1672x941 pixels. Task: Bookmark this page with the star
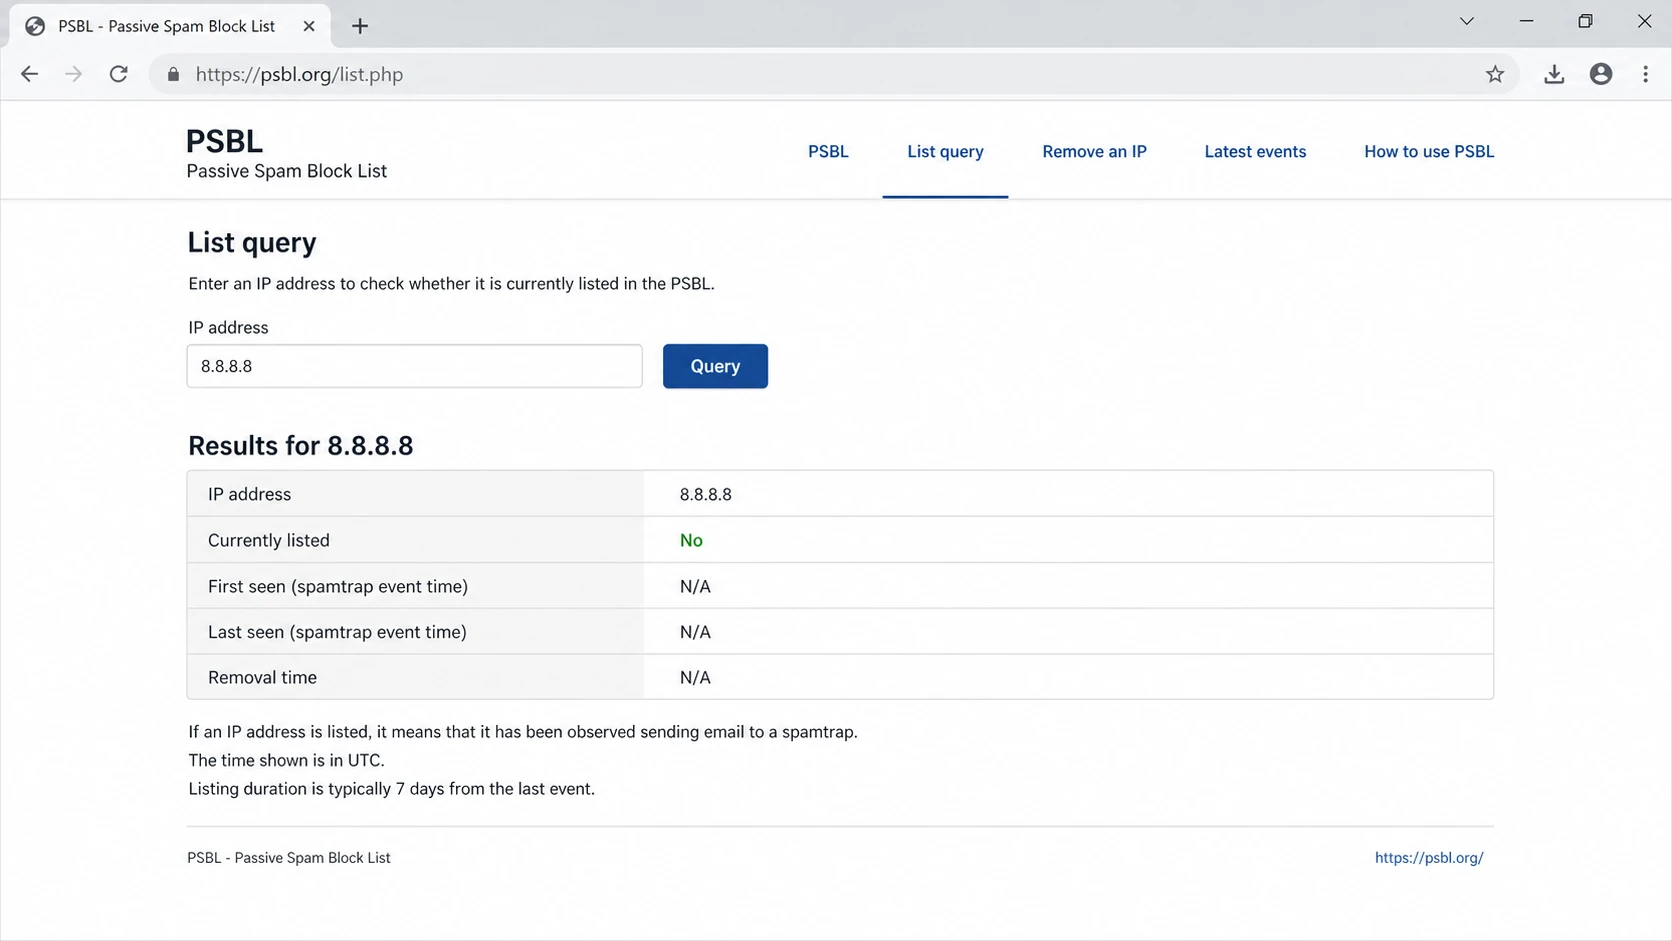click(1495, 74)
